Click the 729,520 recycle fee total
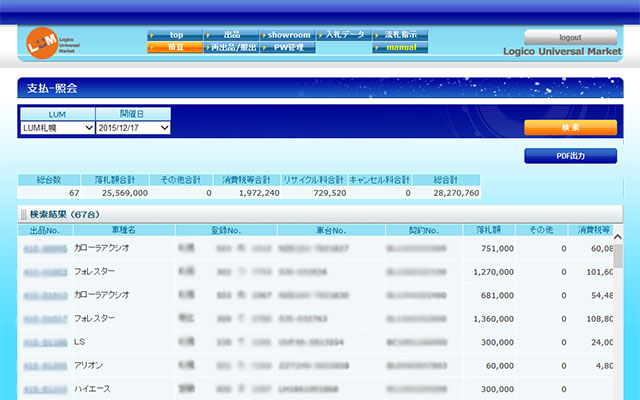Image resolution: width=640 pixels, height=400 pixels. (x=330, y=193)
